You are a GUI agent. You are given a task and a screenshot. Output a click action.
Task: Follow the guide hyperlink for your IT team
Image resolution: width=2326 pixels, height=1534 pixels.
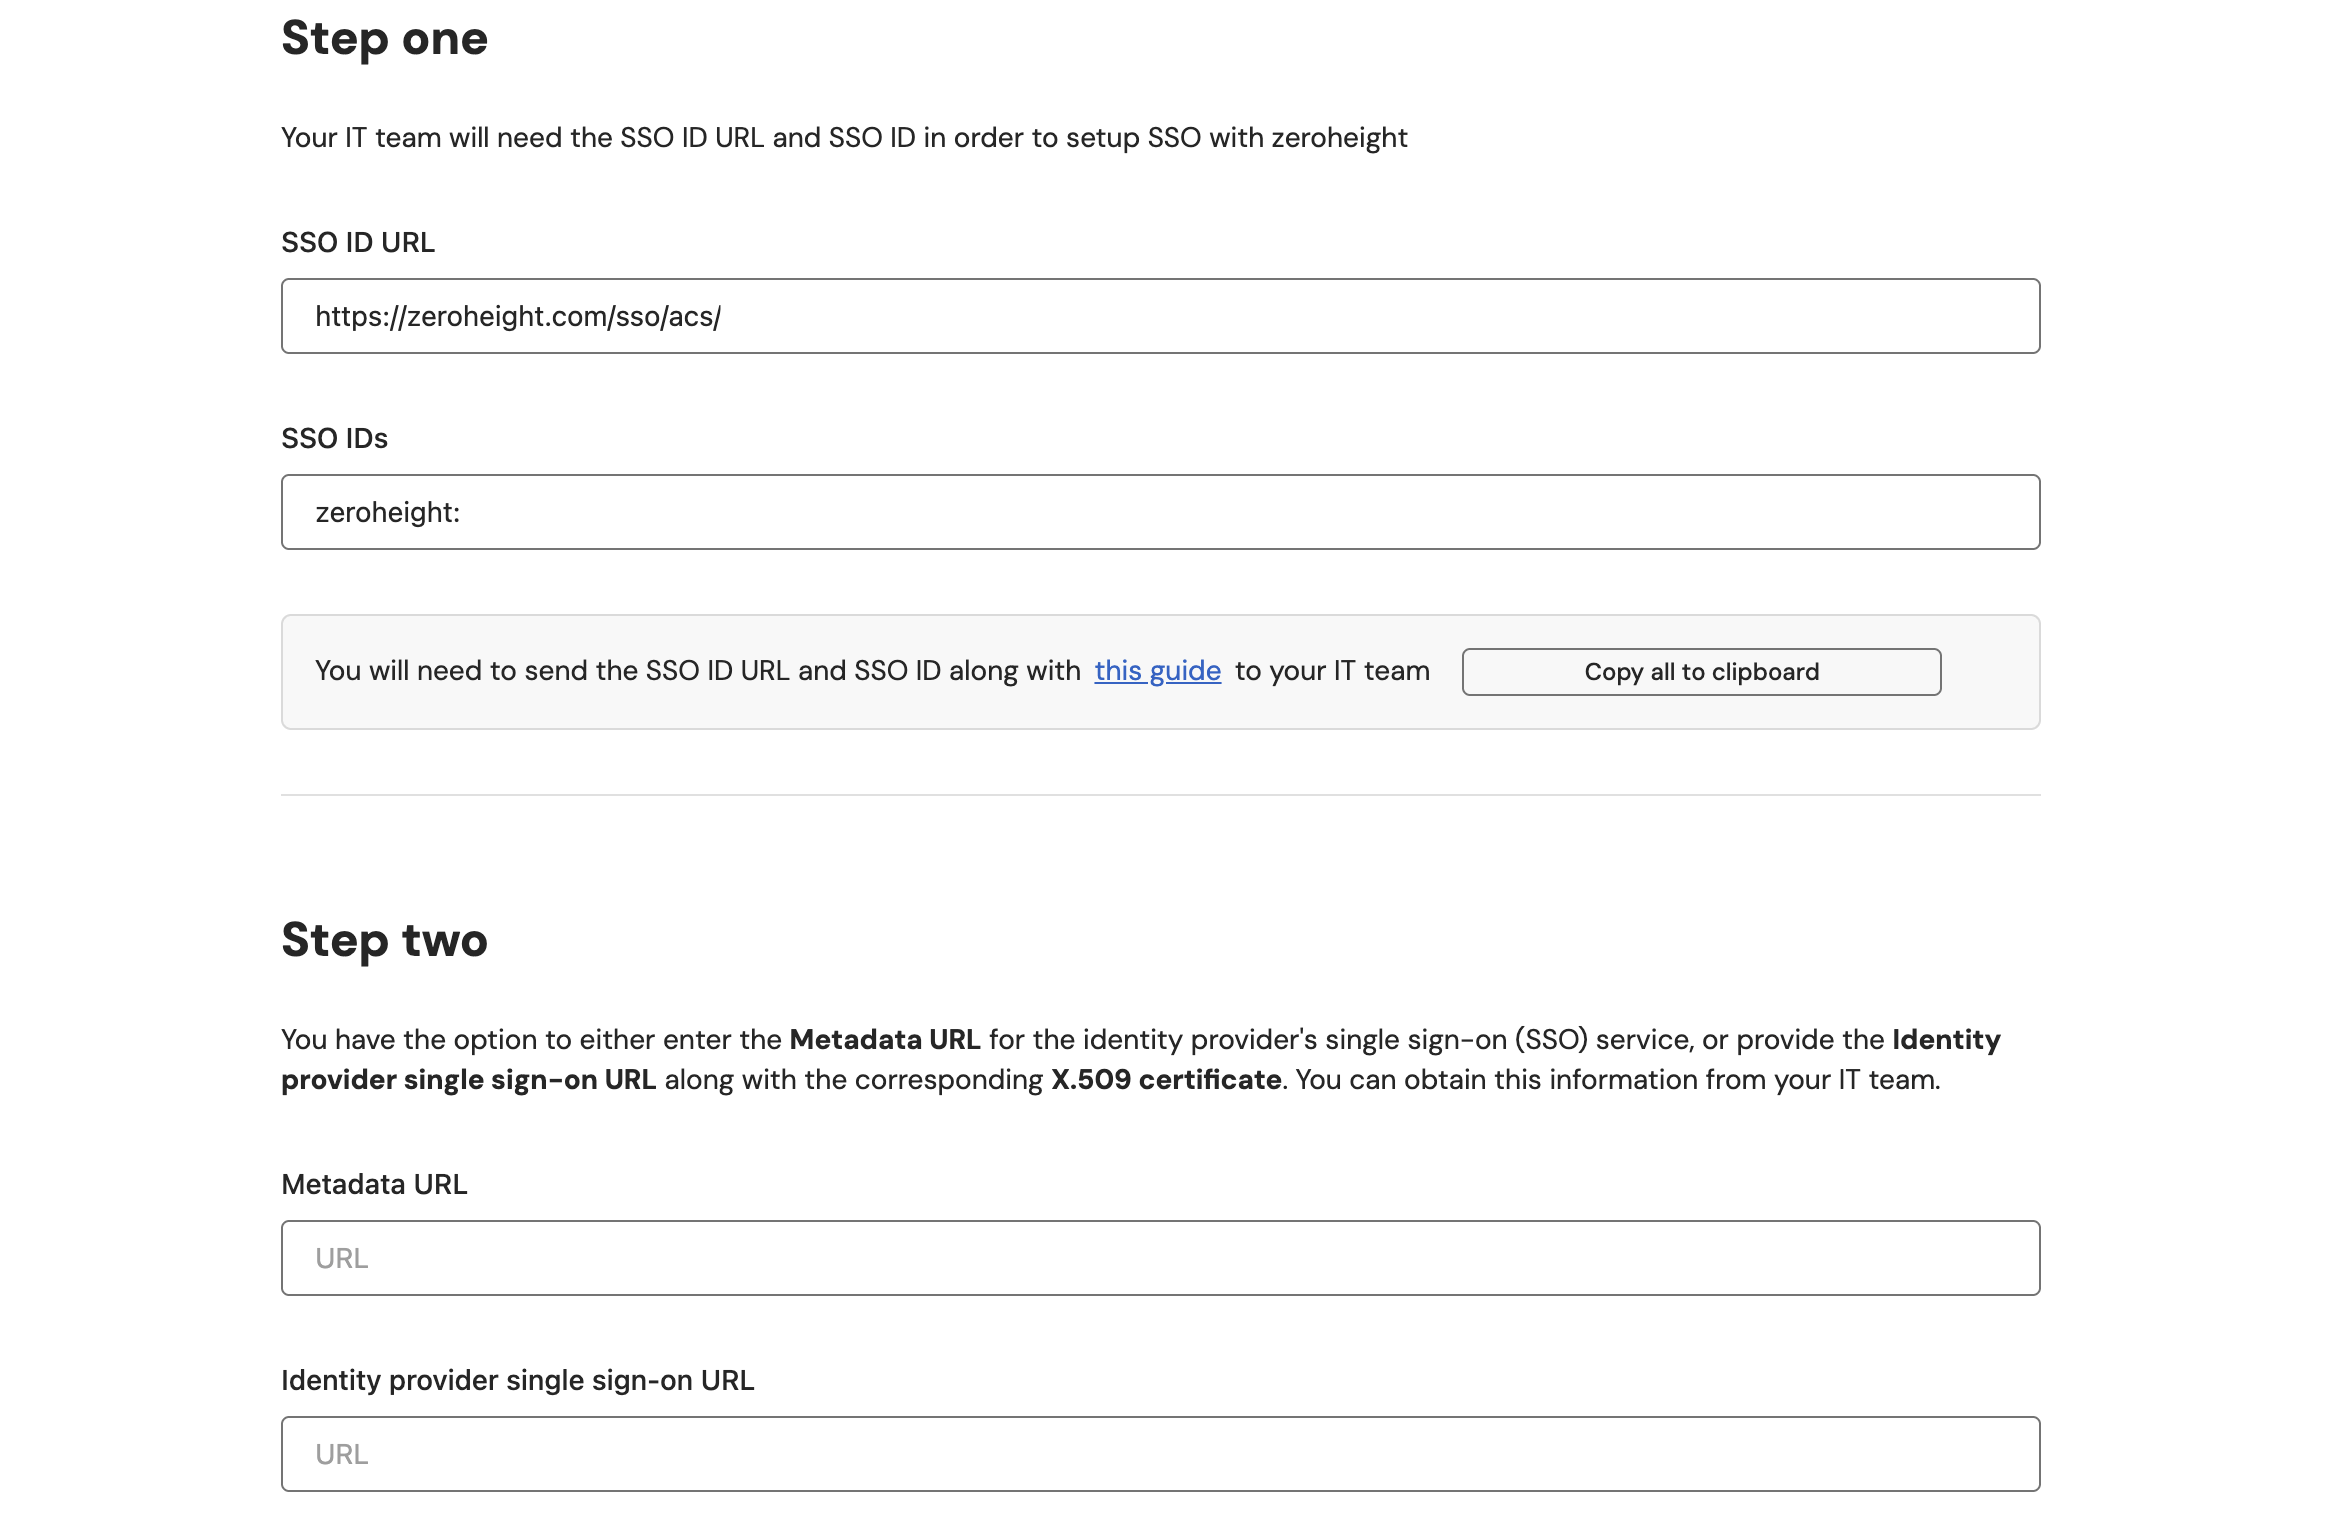(x=1157, y=671)
